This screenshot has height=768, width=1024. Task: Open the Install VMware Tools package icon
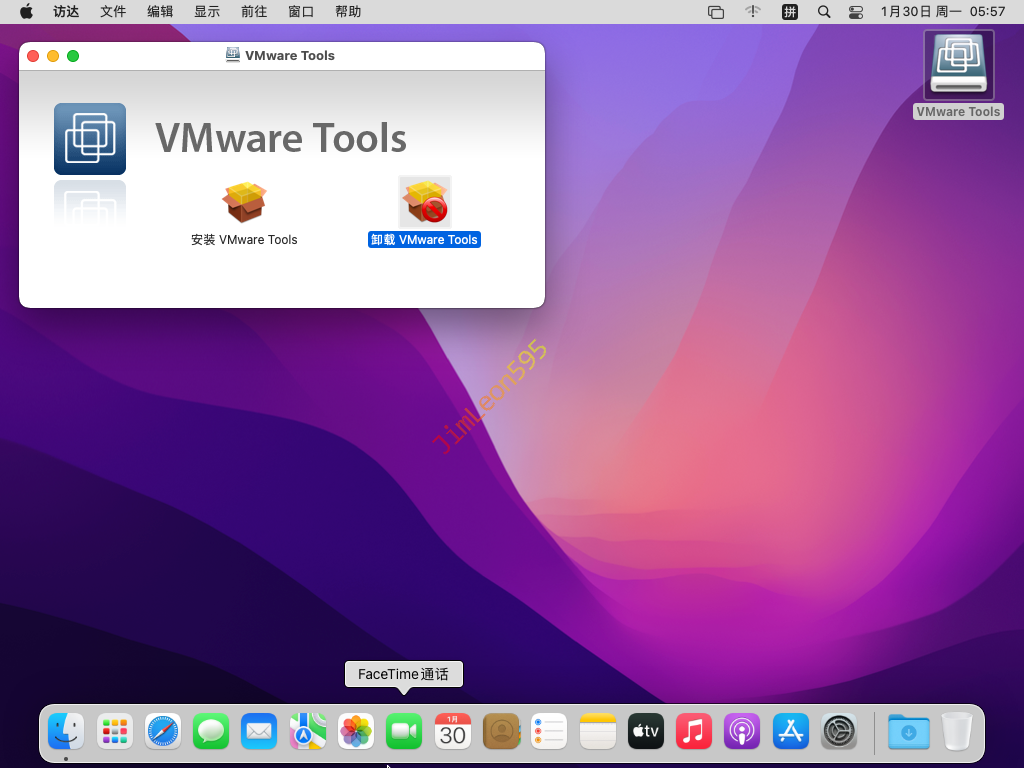pos(244,203)
